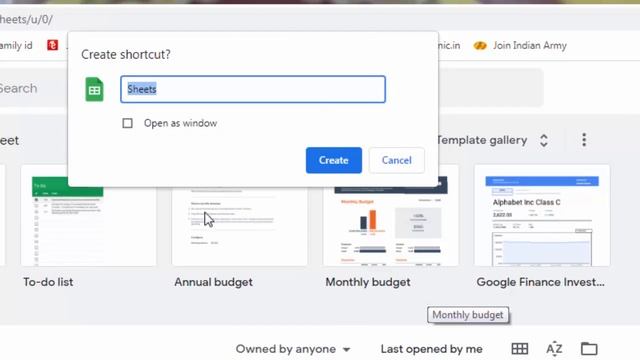Click the Annual budget template label
Viewport: 640px width, 360px height.
pos(213,282)
